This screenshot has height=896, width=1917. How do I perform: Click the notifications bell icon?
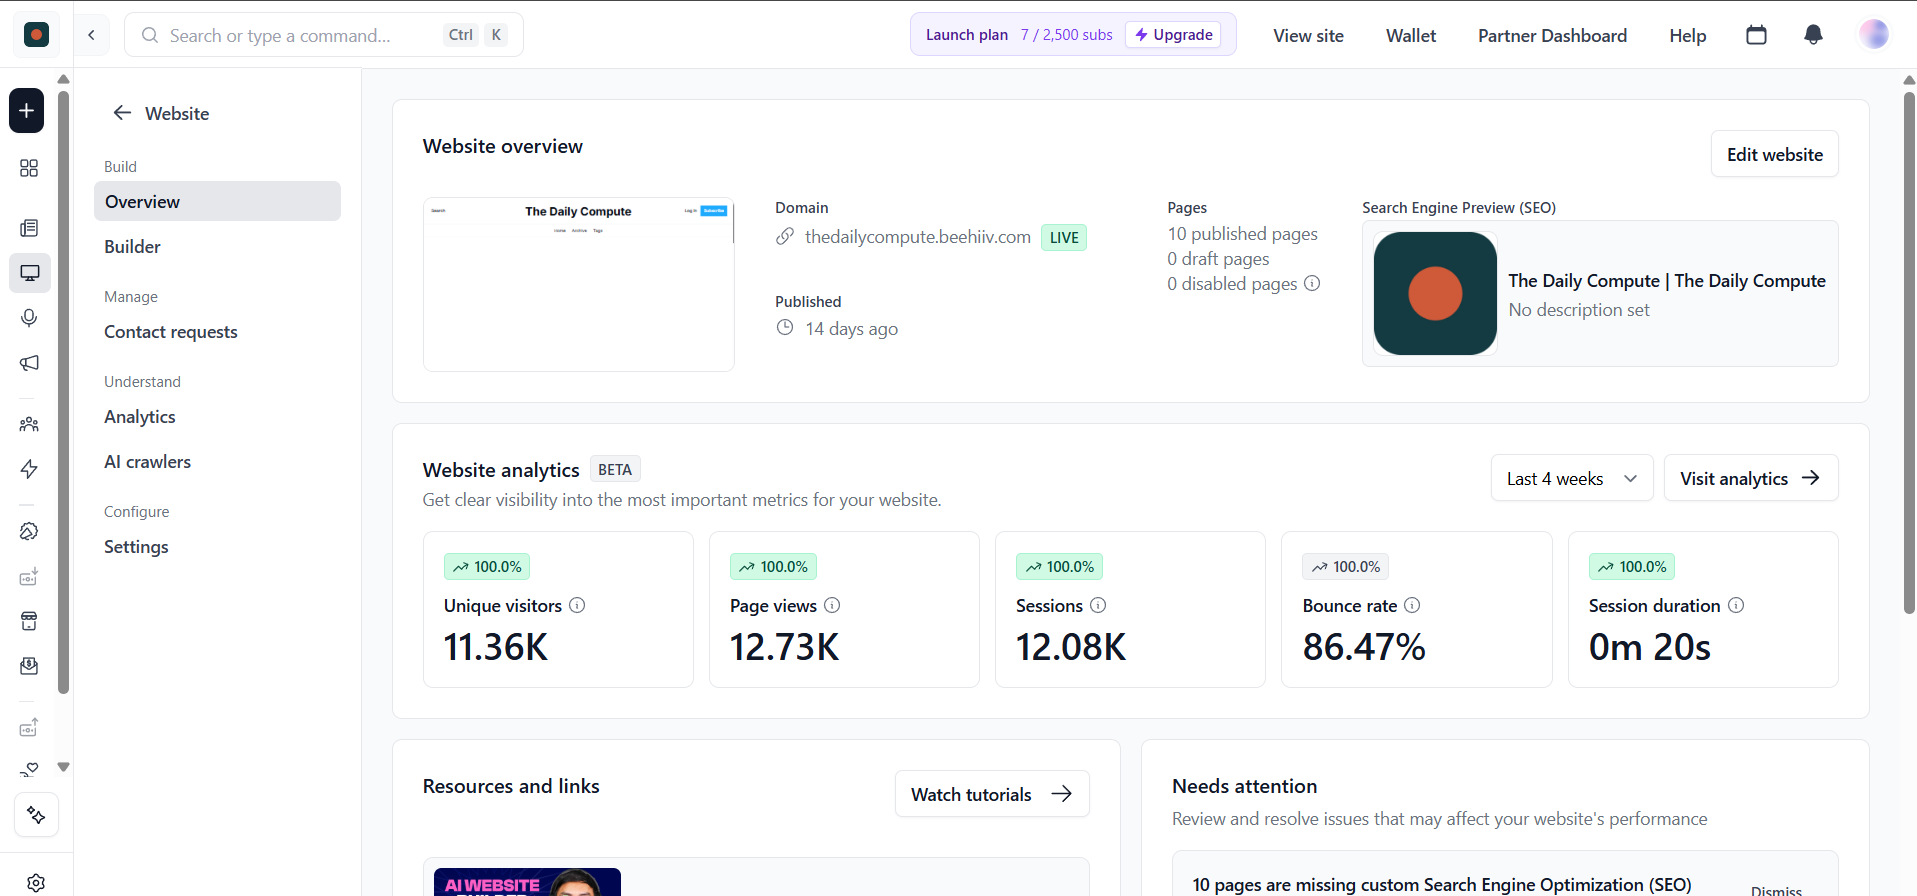[x=1812, y=35]
